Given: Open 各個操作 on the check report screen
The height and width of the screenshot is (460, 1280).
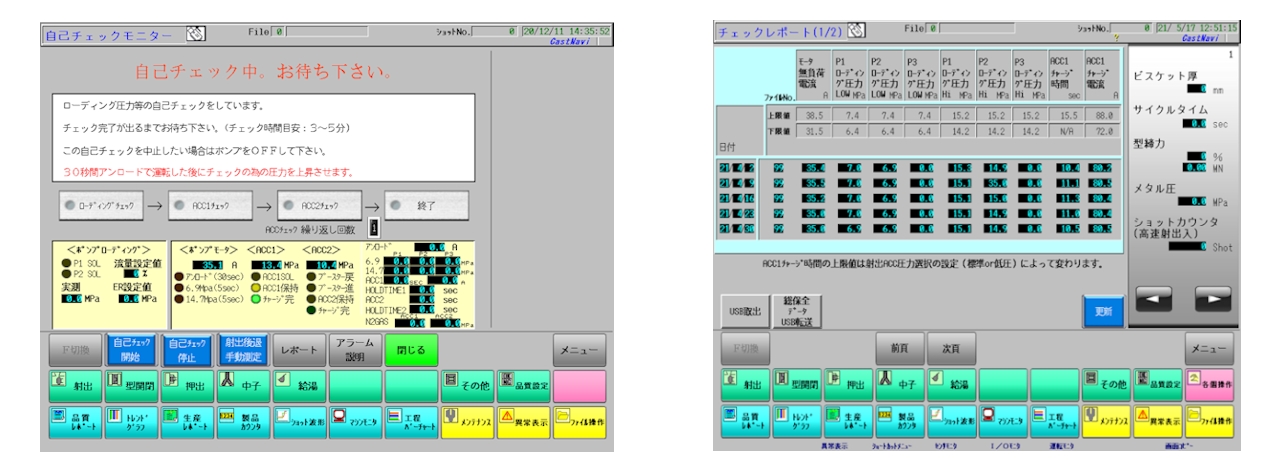Looking at the screenshot, I should click(x=1210, y=383).
